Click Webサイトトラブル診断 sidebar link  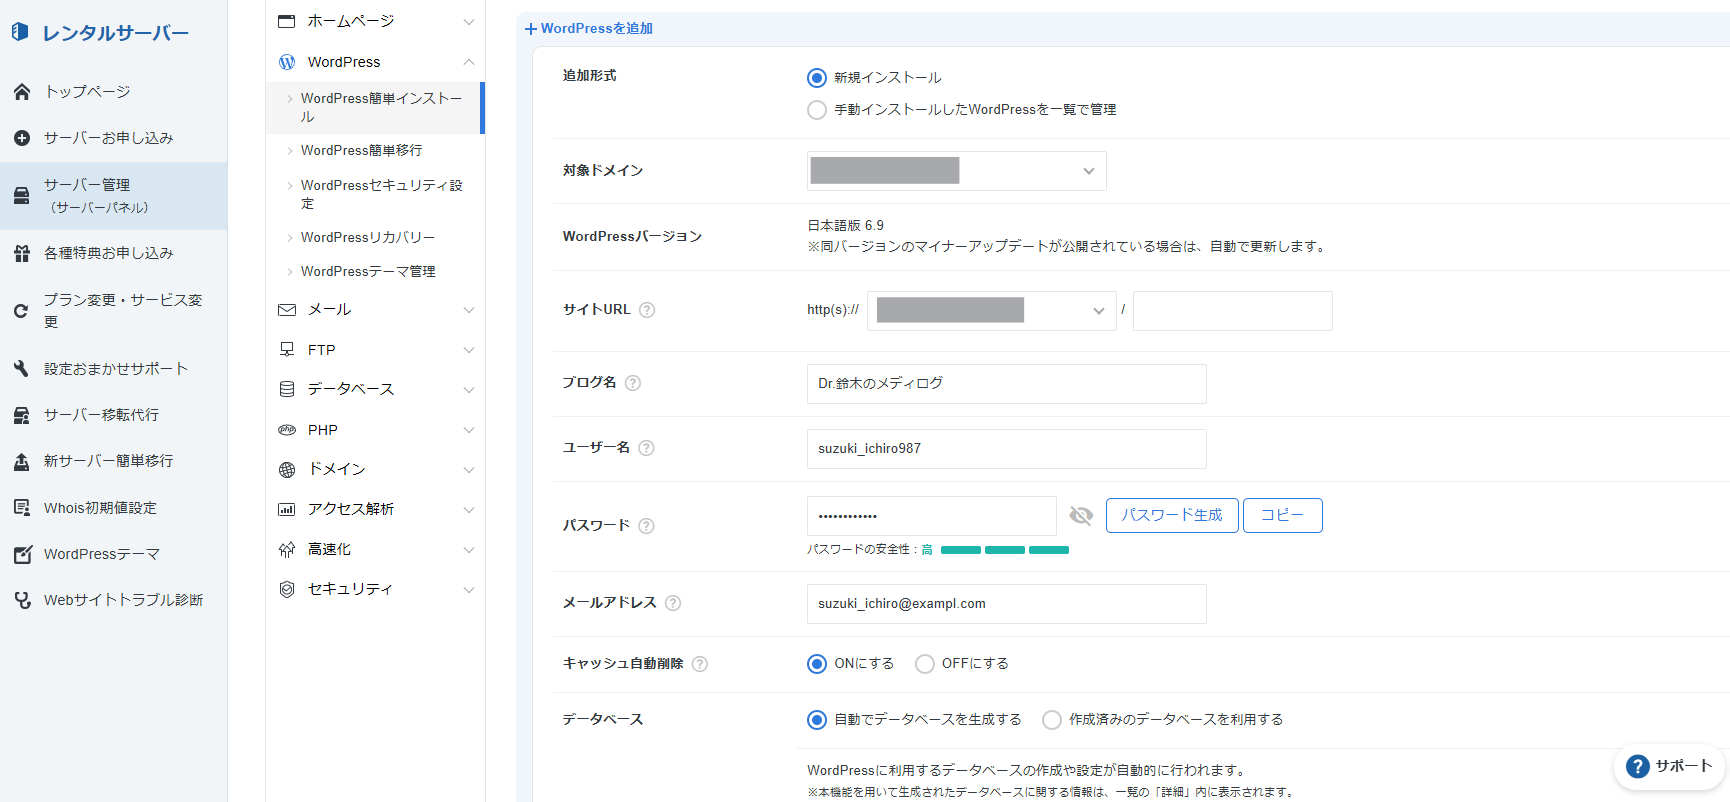pyautogui.click(x=124, y=600)
